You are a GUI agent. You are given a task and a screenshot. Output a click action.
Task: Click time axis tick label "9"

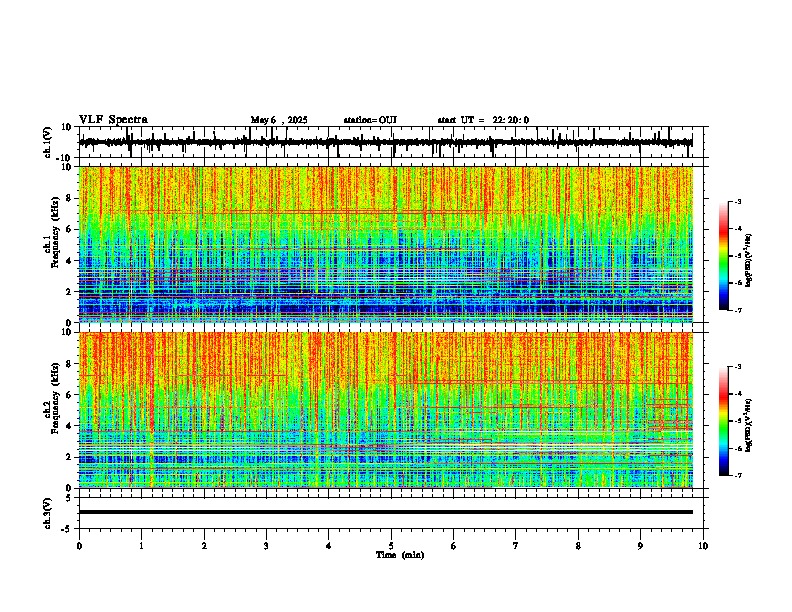[x=640, y=546]
